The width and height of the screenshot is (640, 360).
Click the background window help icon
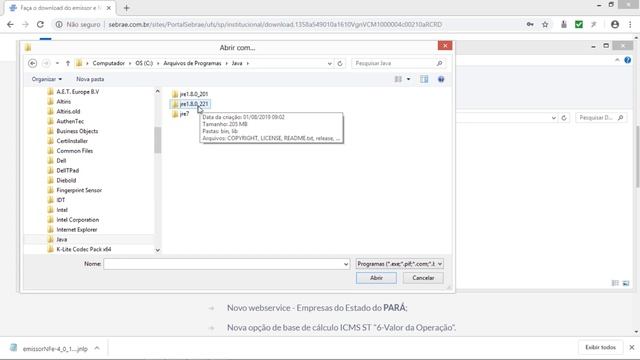click(628, 60)
